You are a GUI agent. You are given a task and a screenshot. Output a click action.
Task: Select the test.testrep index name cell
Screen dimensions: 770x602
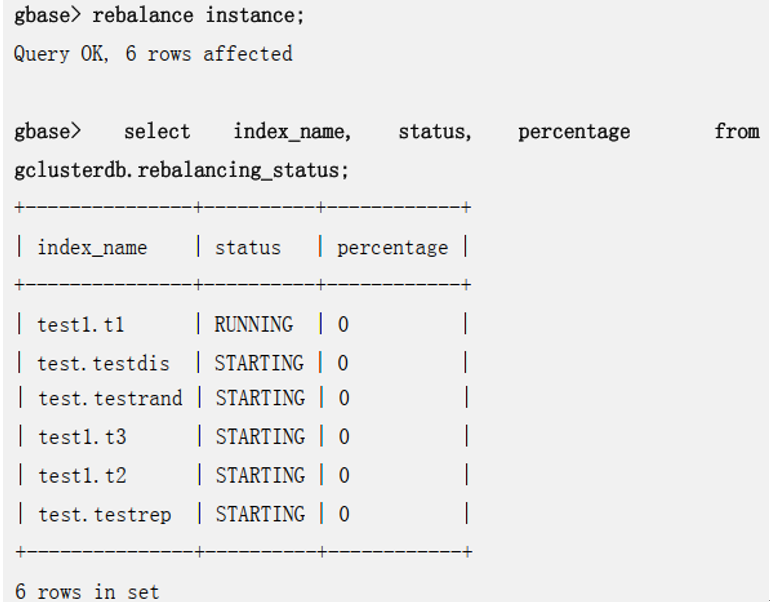coord(104,515)
